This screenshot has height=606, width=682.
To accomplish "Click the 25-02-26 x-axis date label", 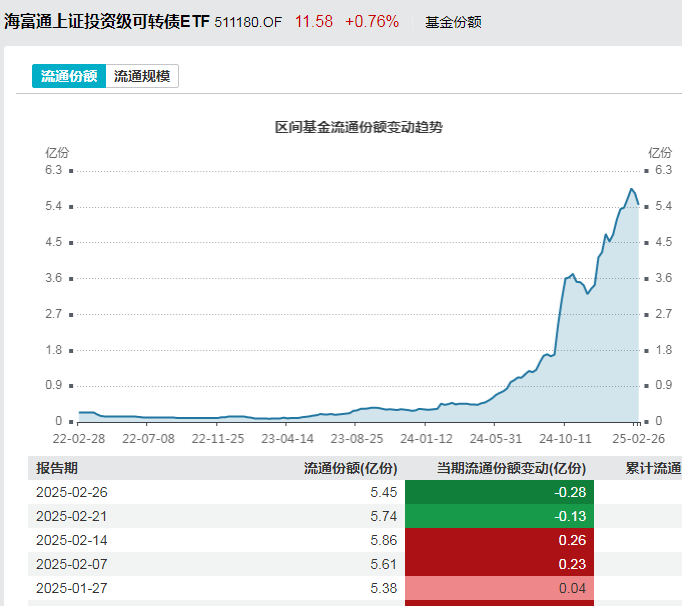I will [x=639, y=439].
